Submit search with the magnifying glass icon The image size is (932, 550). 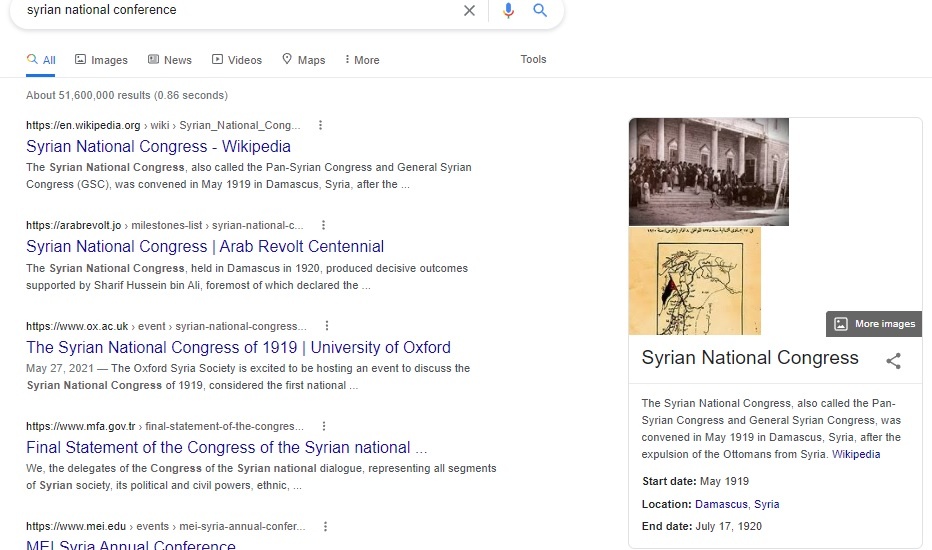pyautogui.click(x=540, y=10)
